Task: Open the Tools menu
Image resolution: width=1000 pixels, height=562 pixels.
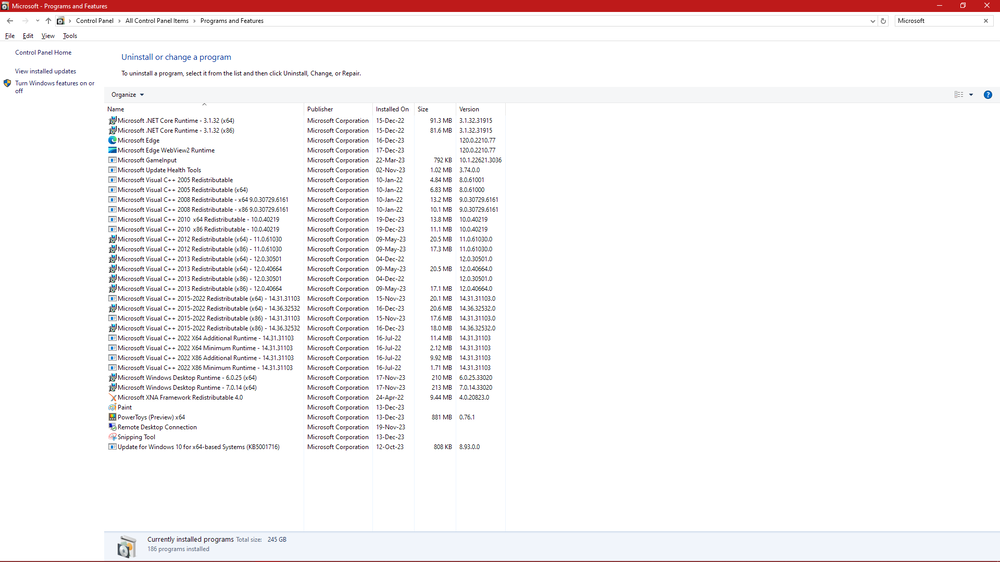Action: 70,36
